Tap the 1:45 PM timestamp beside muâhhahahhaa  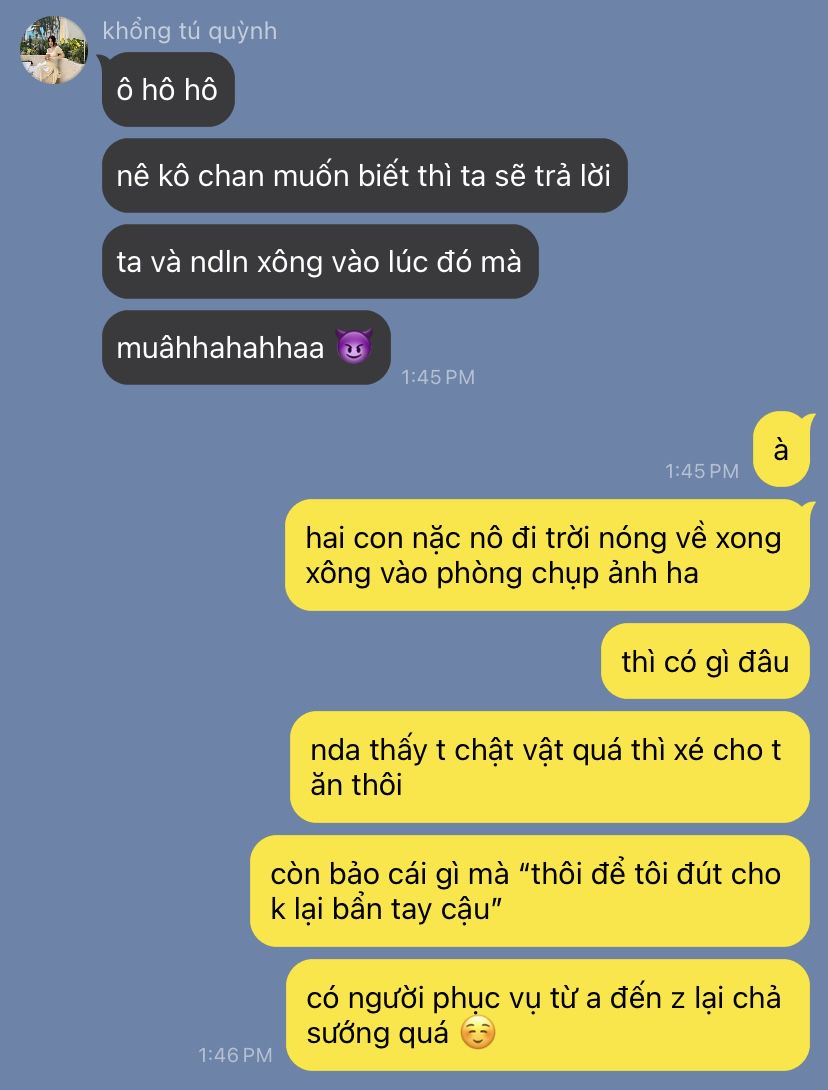tap(438, 377)
